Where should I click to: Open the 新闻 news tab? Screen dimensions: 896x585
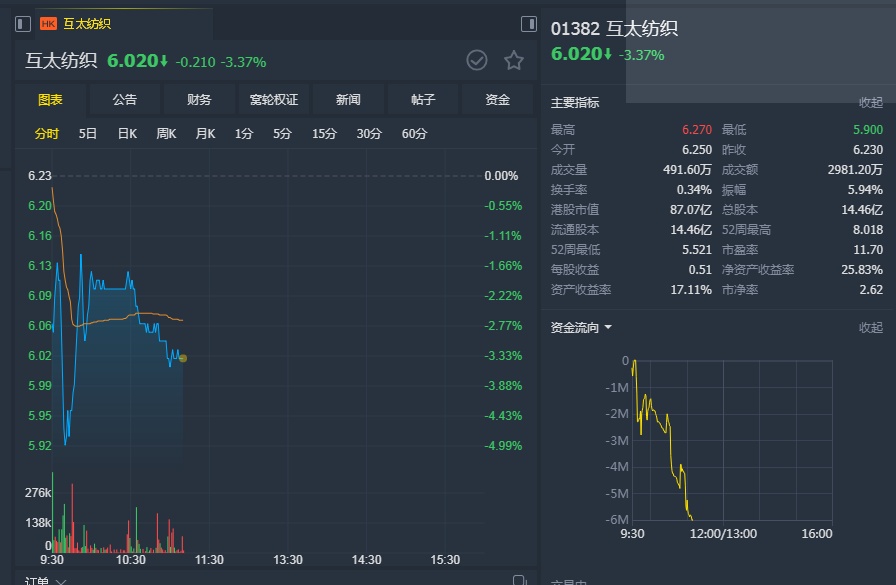coord(348,100)
